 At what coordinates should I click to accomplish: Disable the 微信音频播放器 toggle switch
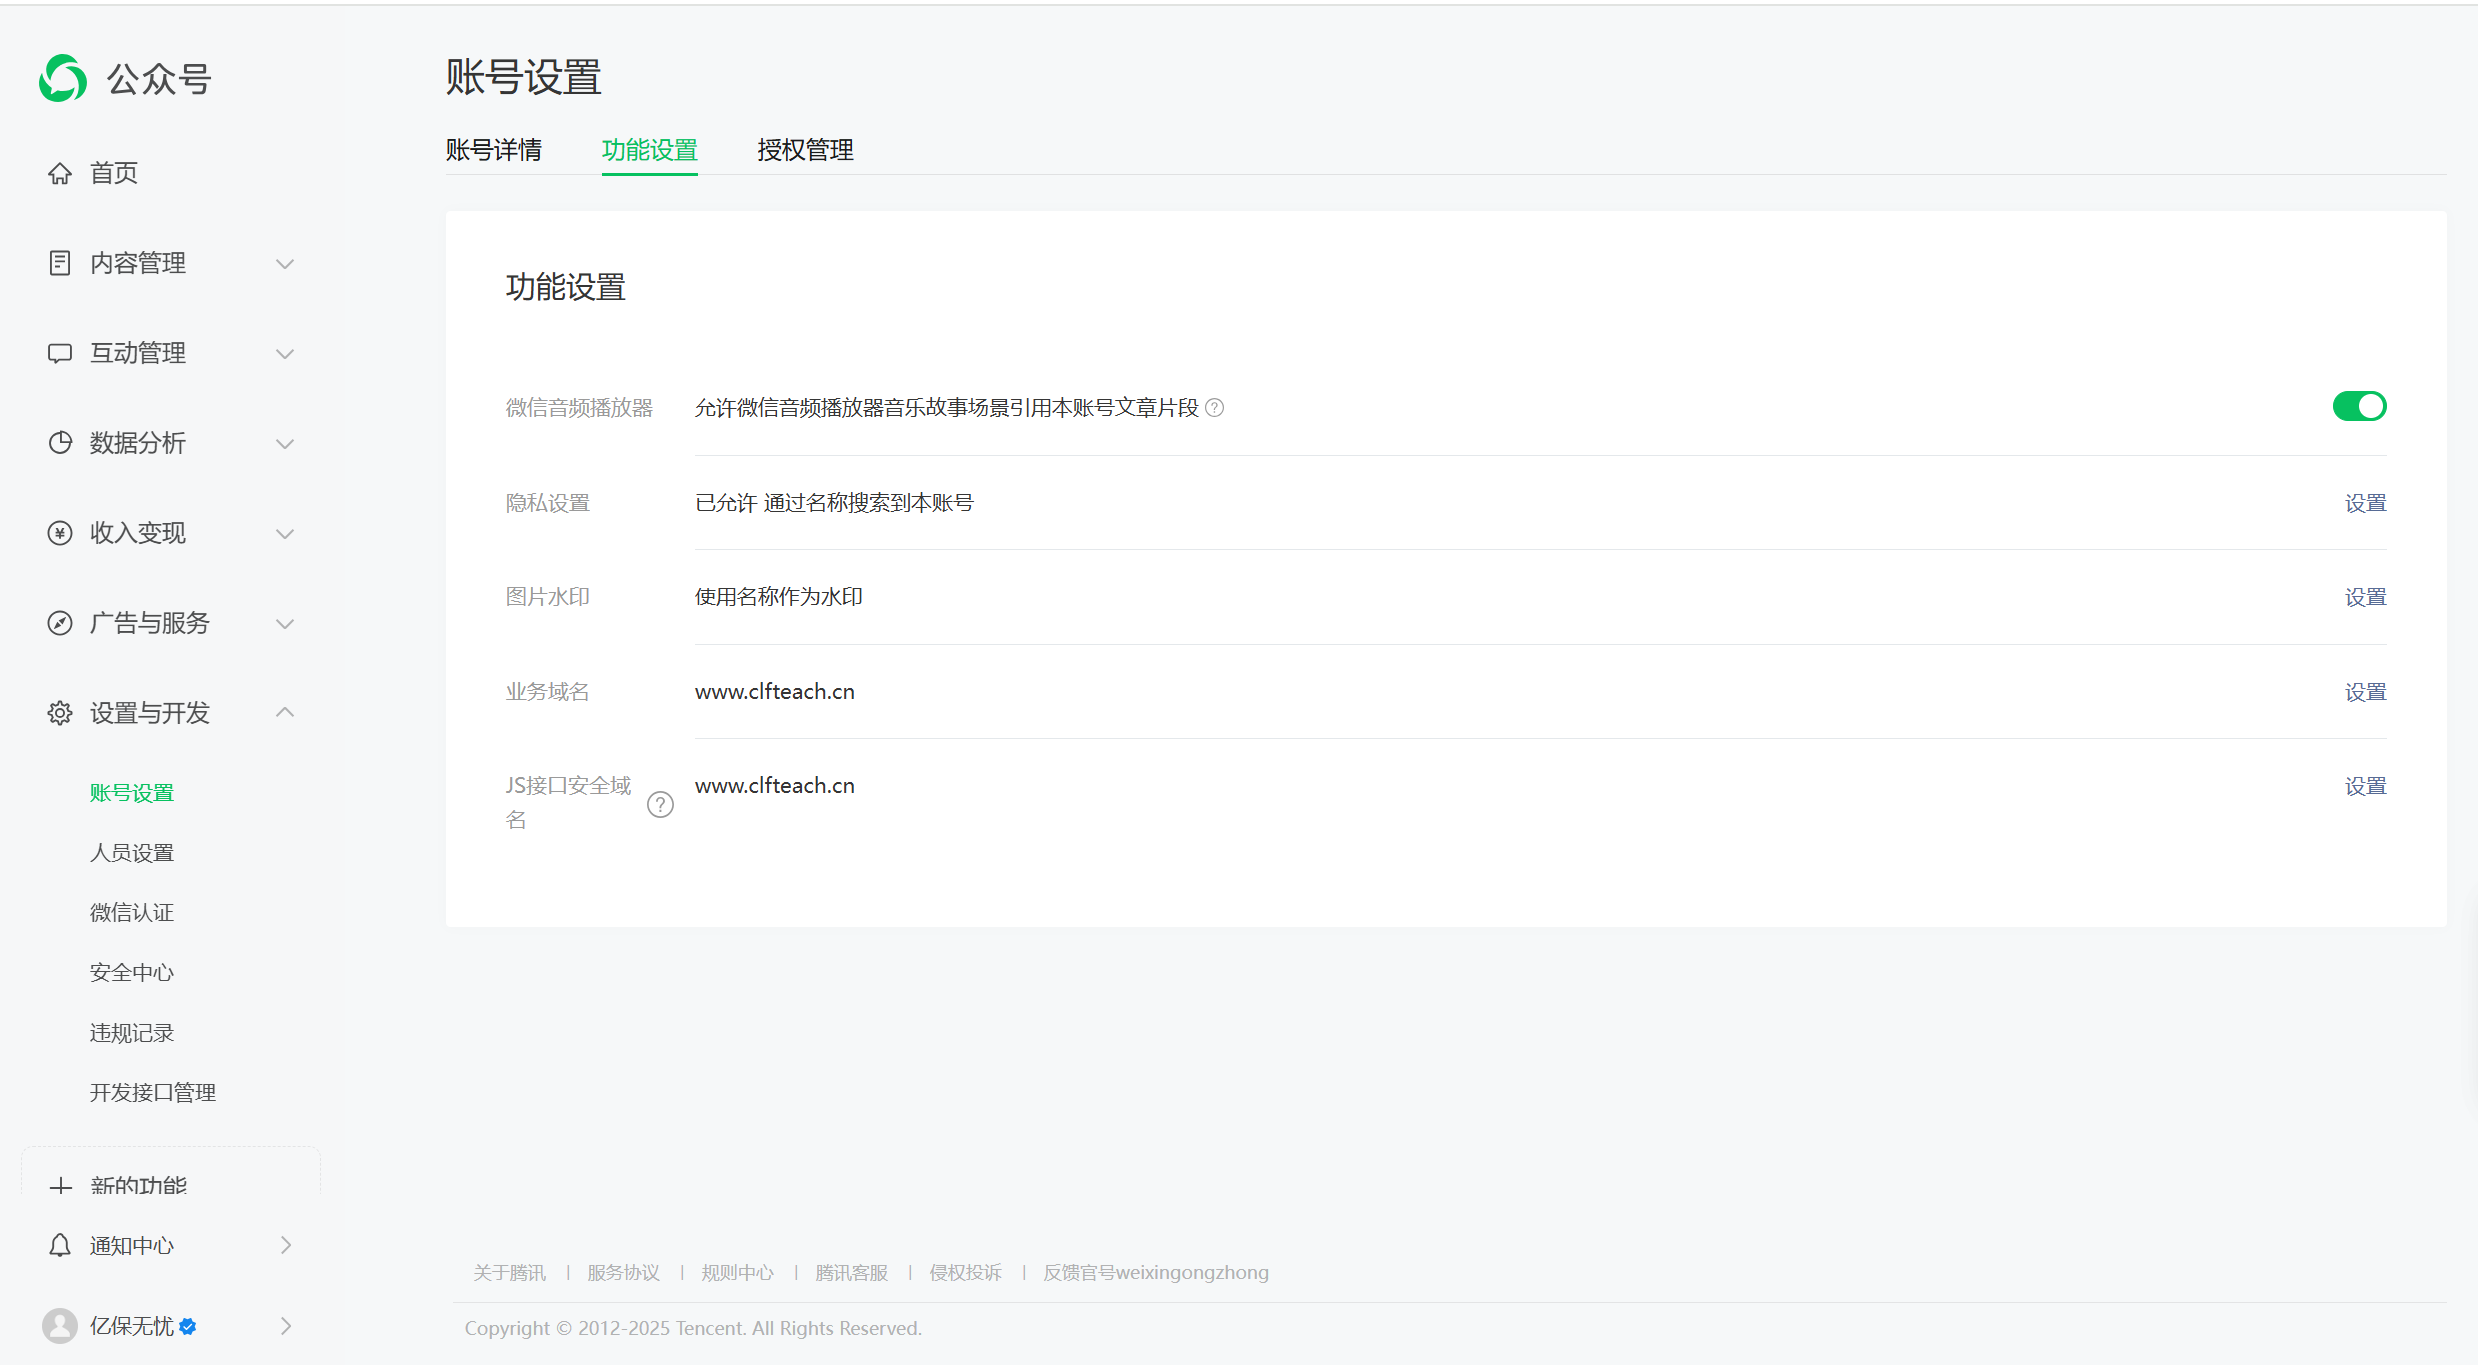click(2359, 406)
